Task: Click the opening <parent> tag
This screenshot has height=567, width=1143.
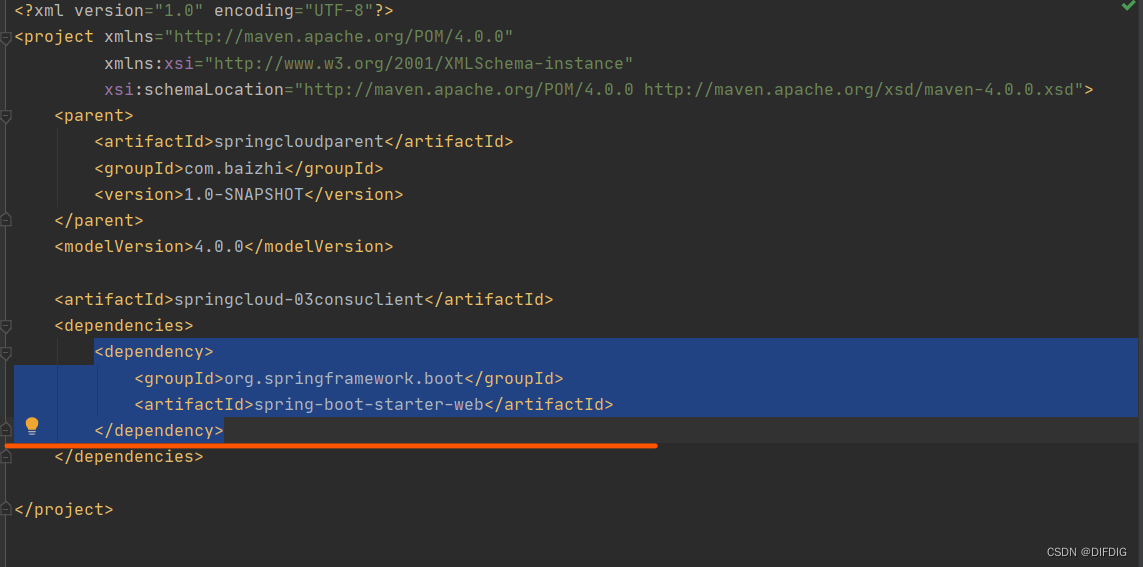Action: pos(94,115)
